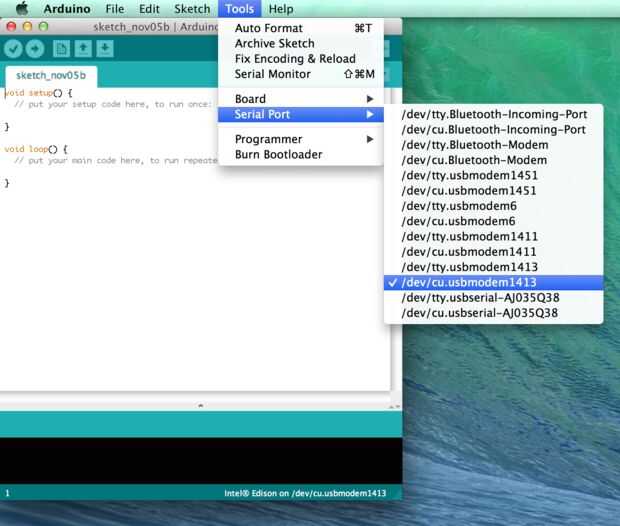Viewport: 620px width, 526px height.
Task: Select /dev/cu.usbserial-AJ035Q38 serial port
Action: [x=493, y=313]
